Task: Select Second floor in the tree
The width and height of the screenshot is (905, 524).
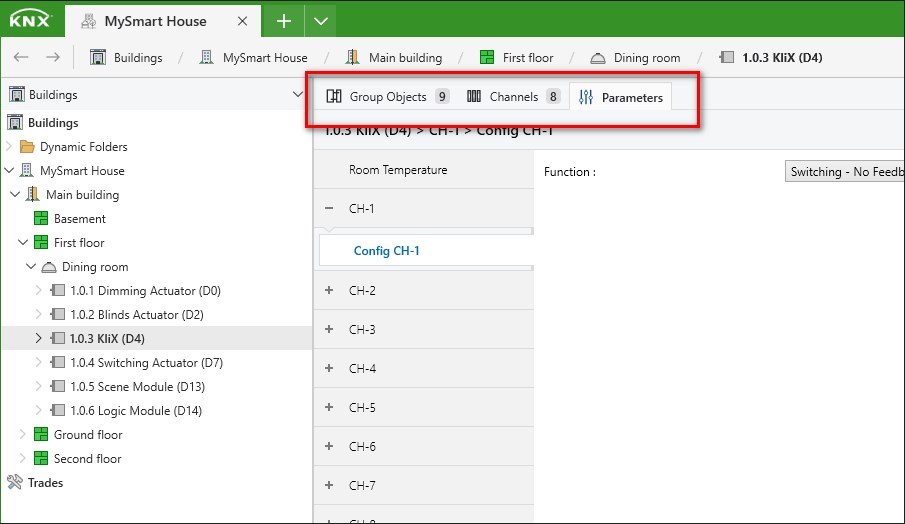Action: (x=88, y=459)
